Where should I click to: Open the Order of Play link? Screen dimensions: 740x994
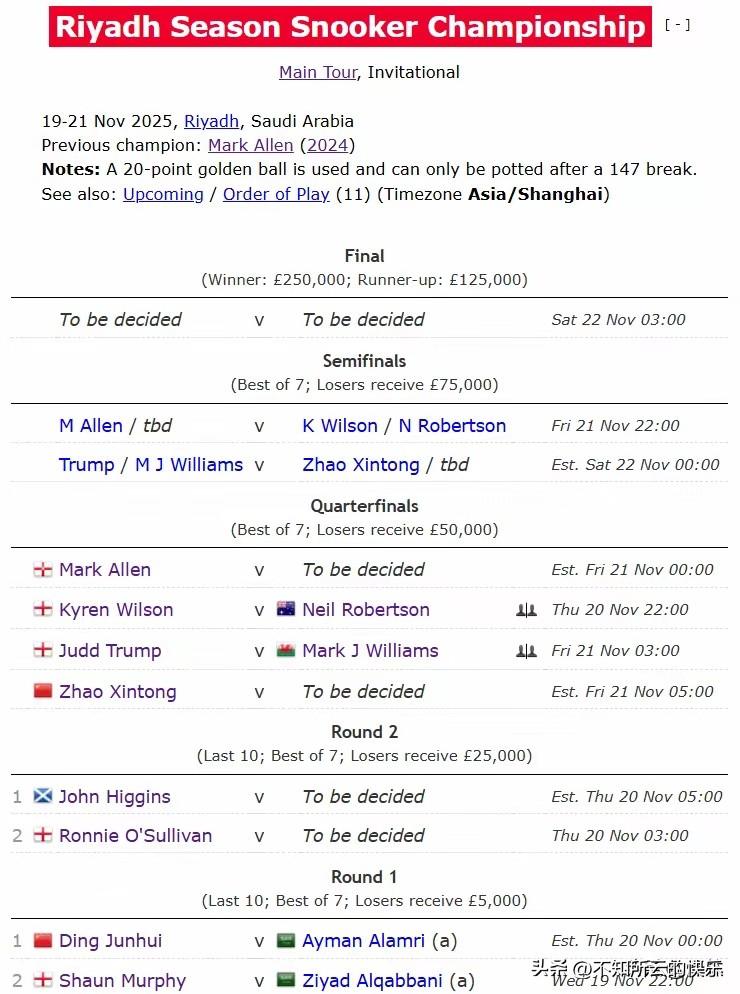276,194
